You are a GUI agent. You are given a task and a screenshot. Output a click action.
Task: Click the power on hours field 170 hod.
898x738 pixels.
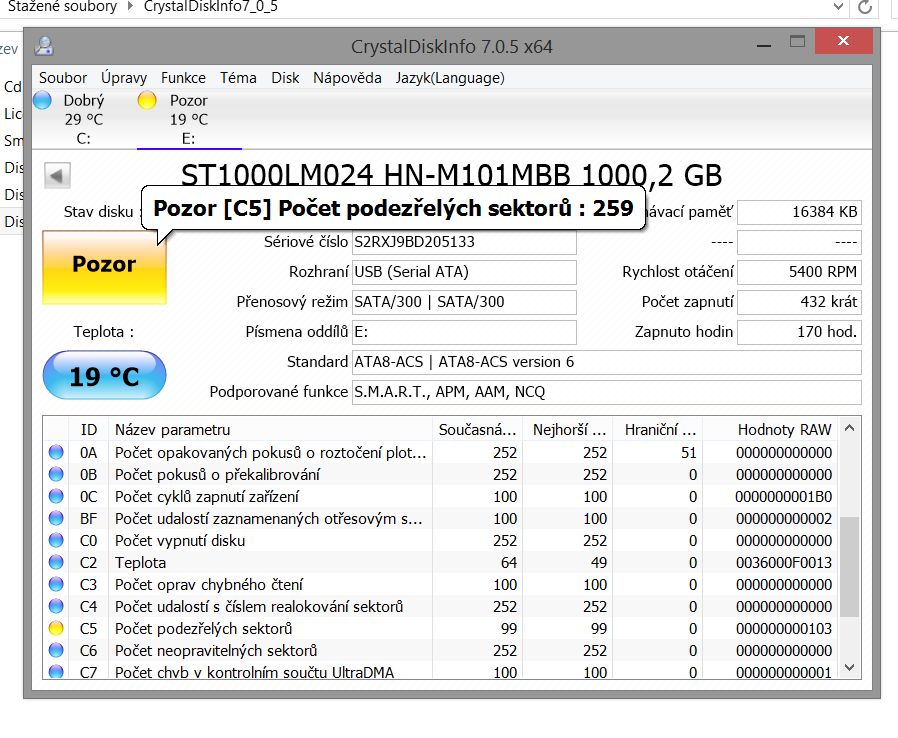click(799, 332)
